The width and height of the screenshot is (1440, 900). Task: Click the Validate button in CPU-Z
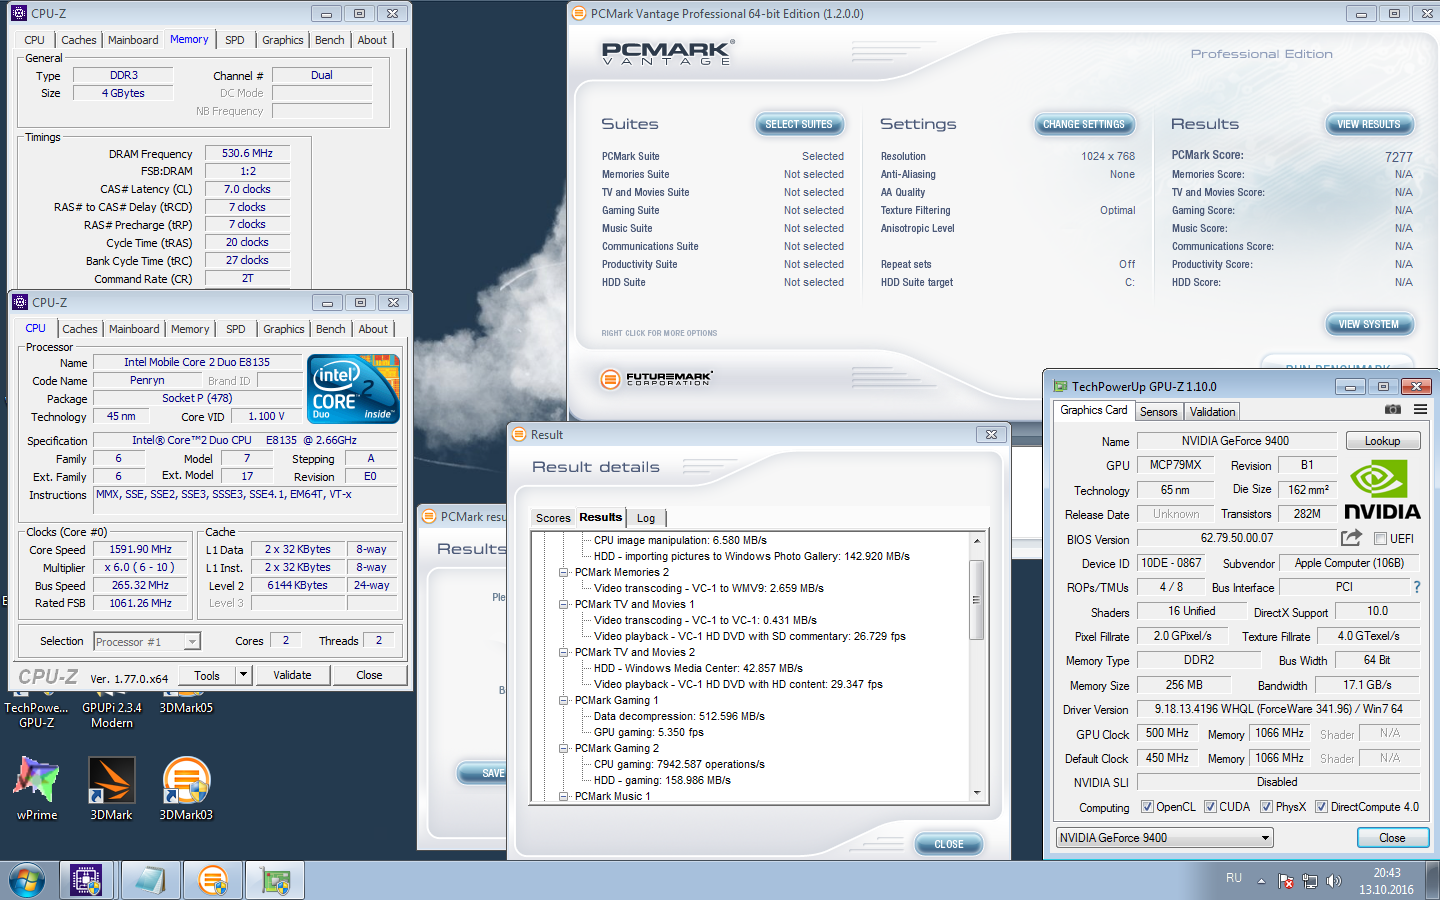coord(292,675)
